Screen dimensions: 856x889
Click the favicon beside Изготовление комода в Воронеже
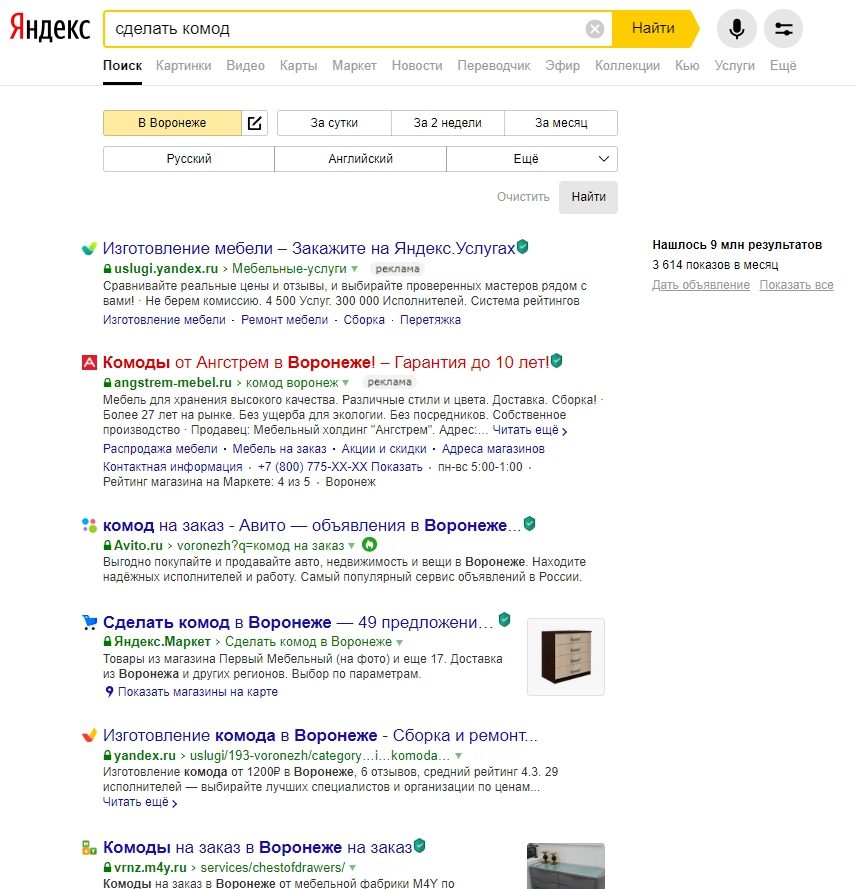point(90,735)
